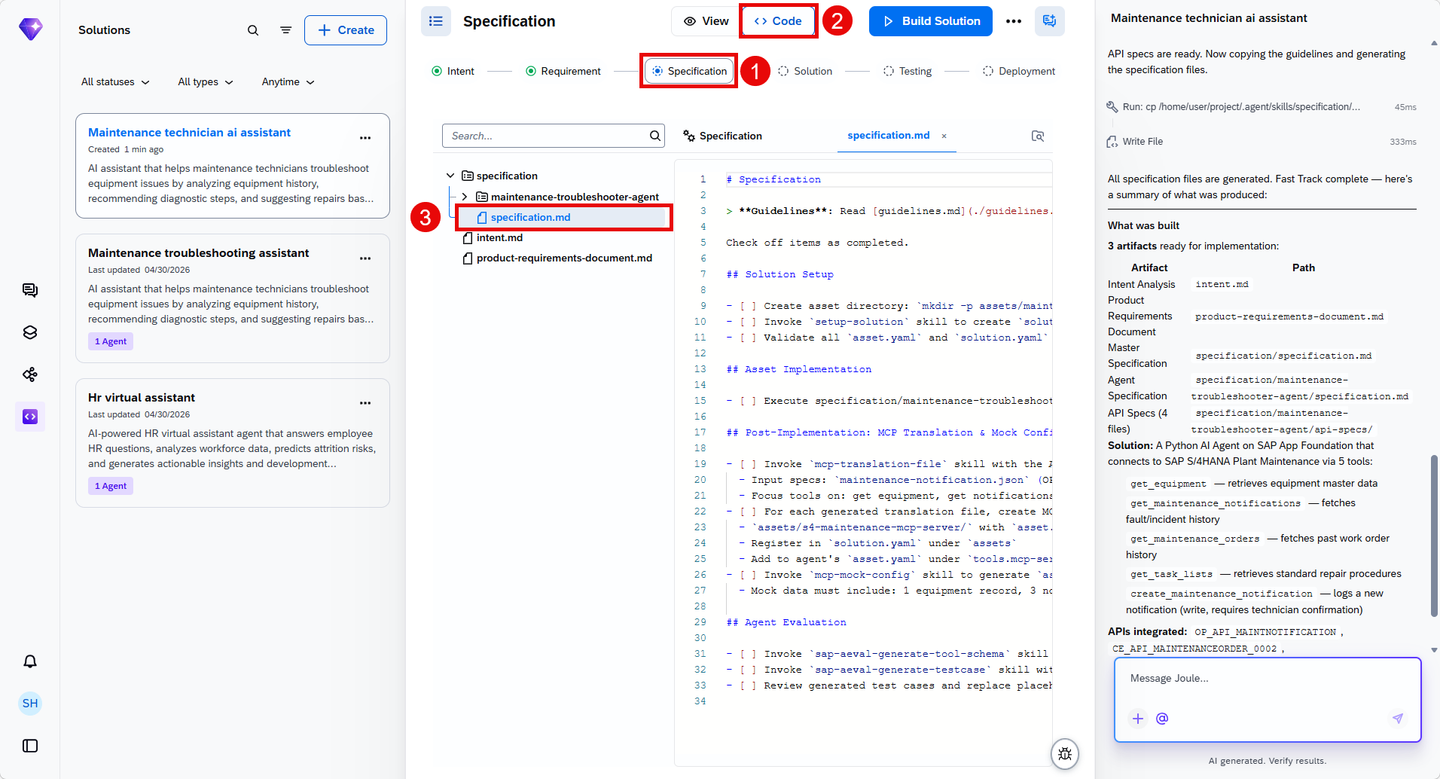Open notifications bell in the left rail

30,661
